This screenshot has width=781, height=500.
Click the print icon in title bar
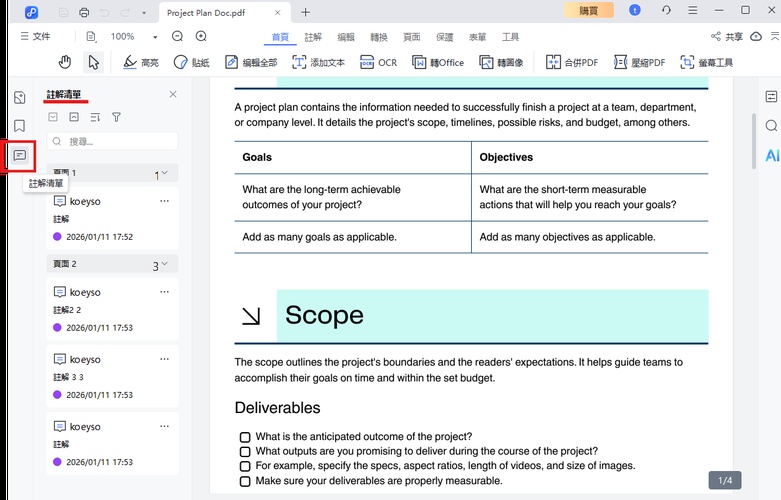point(84,12)
